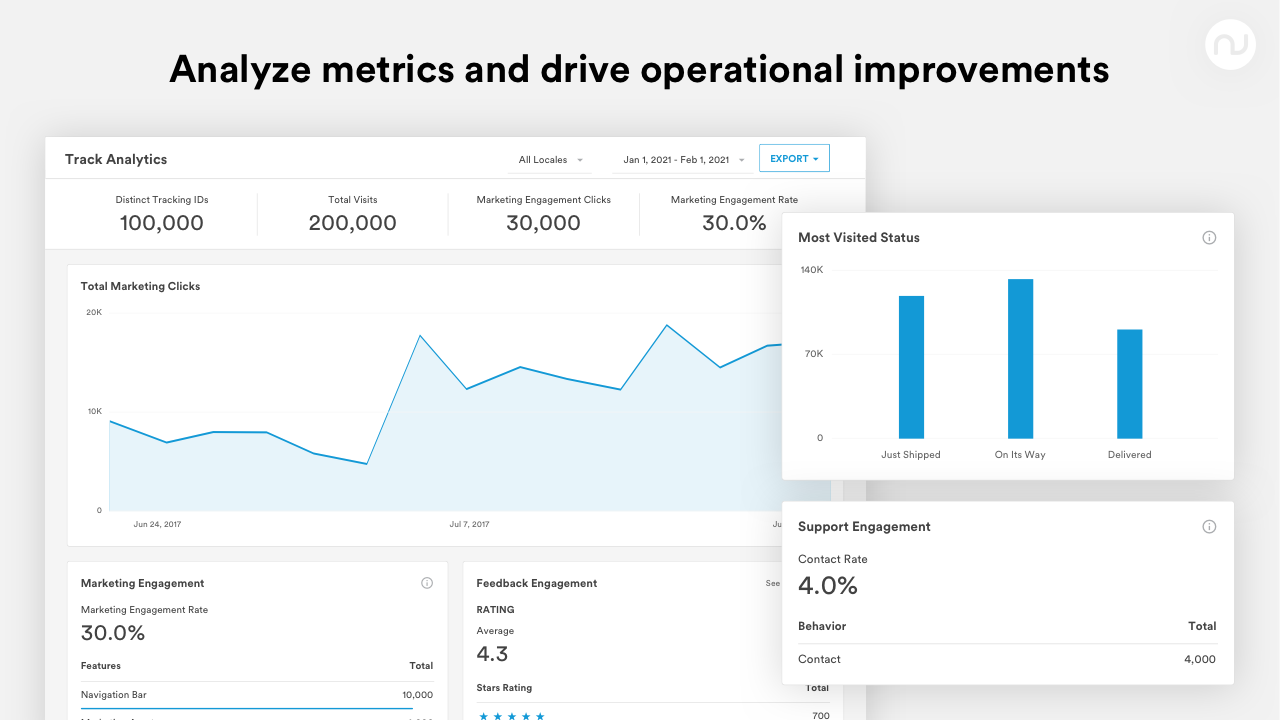The width and height of the screenshot is (1280, 720).
Task: Click the Contact Rate 4.0% value
Action: coord(828,586)
